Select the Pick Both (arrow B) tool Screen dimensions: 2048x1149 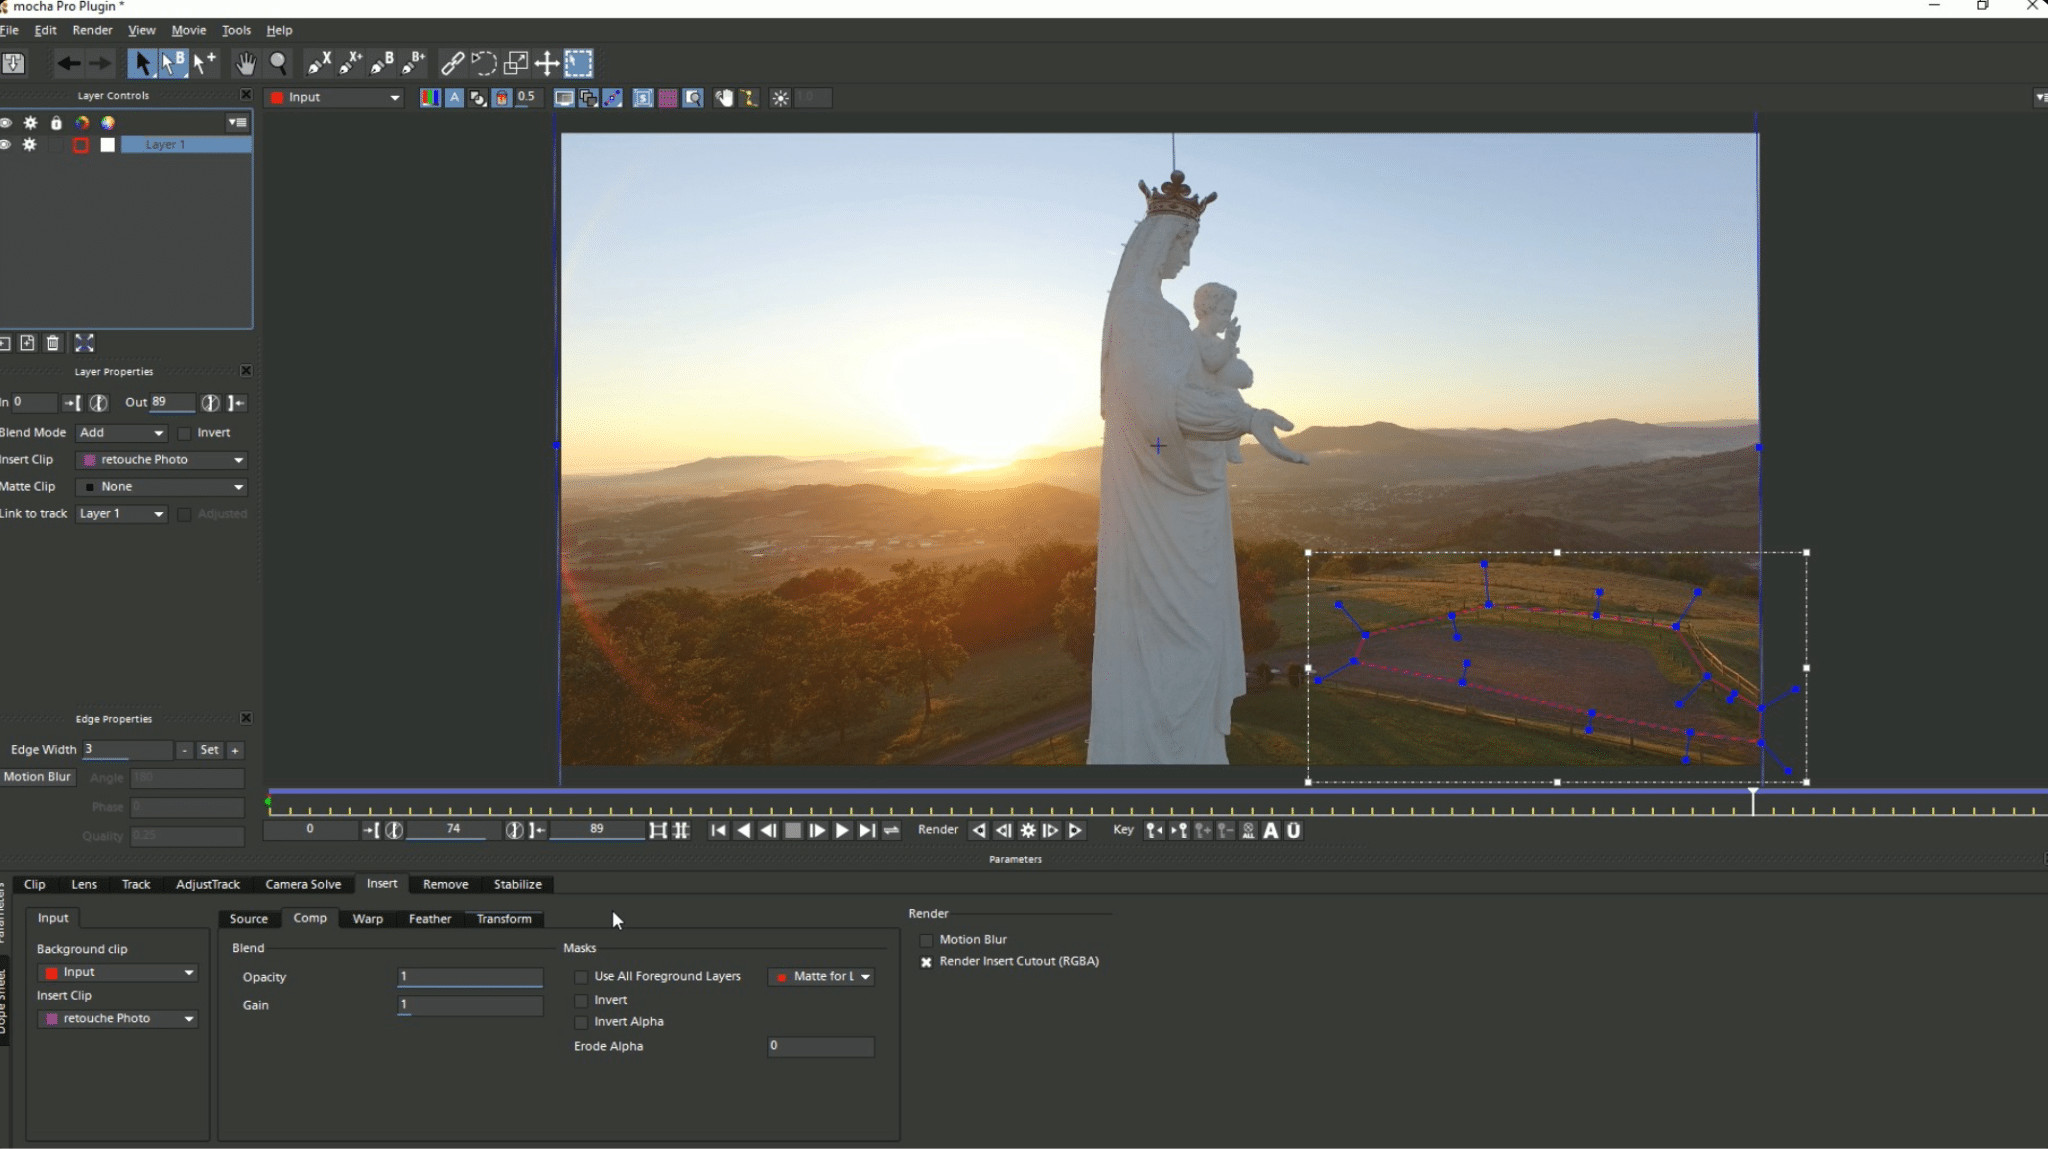pos(173,64)
